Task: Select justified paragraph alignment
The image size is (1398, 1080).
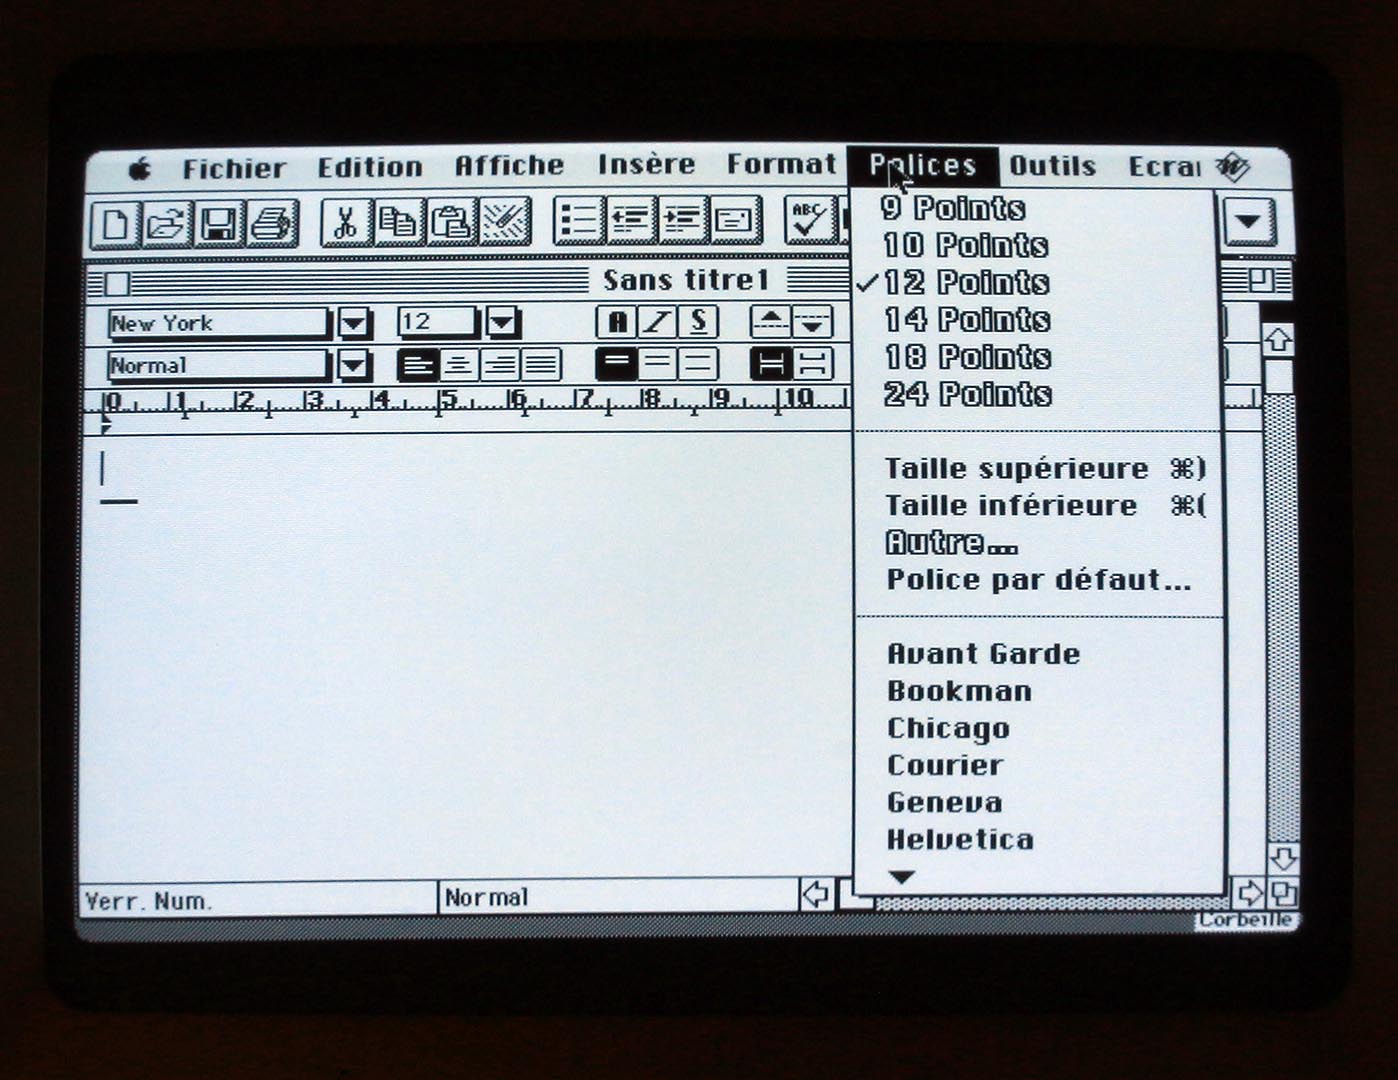Action: pyautogui.click(x=541, y=365)
